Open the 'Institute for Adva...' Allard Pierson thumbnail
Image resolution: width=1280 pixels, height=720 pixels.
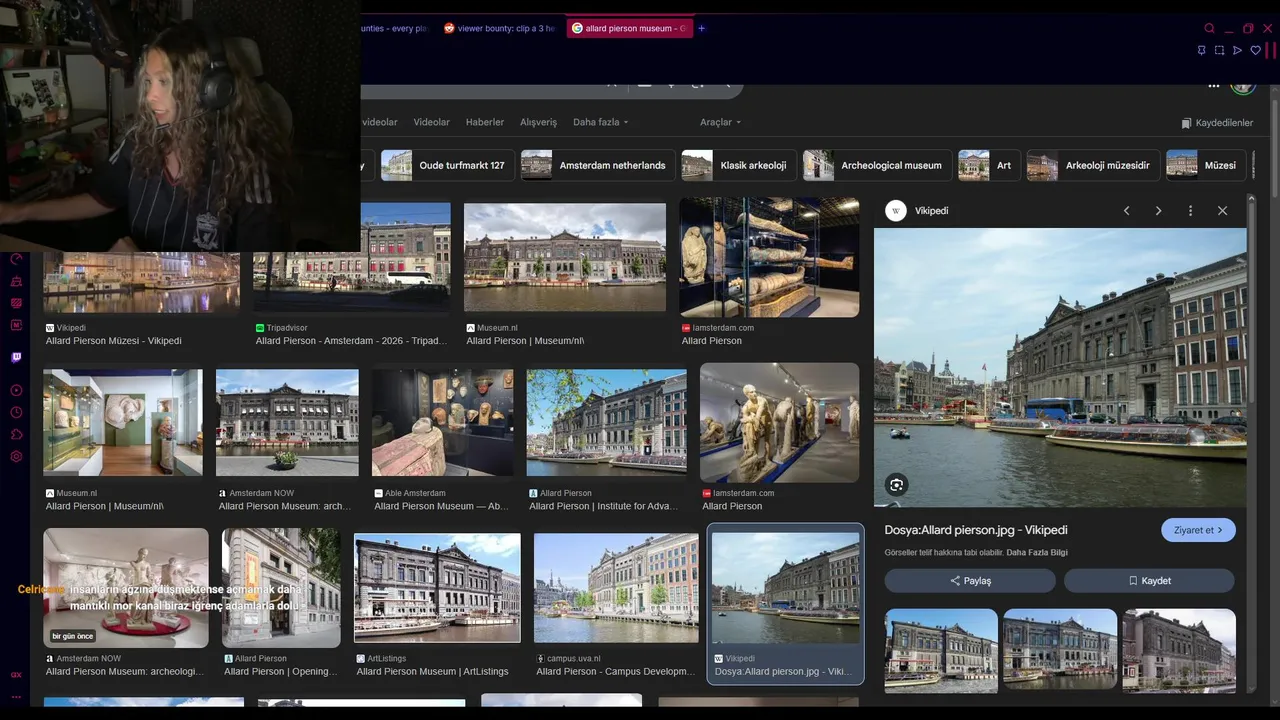pyautogui.click(x=607, y=422)
